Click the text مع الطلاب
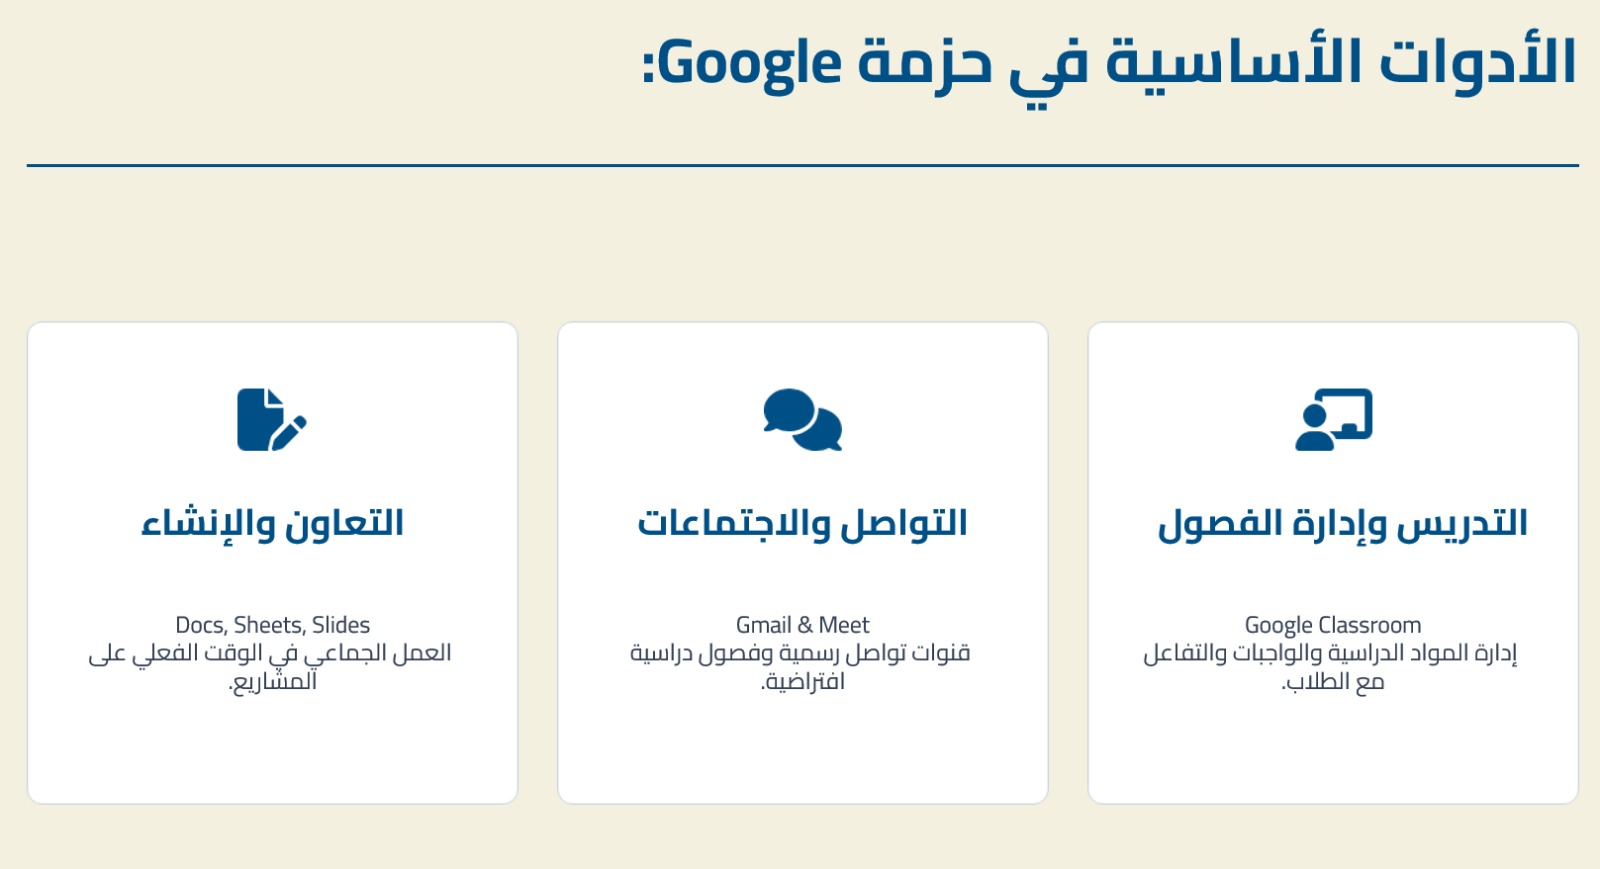This screenshot has height=869, width=1600. click(1333, 682)
